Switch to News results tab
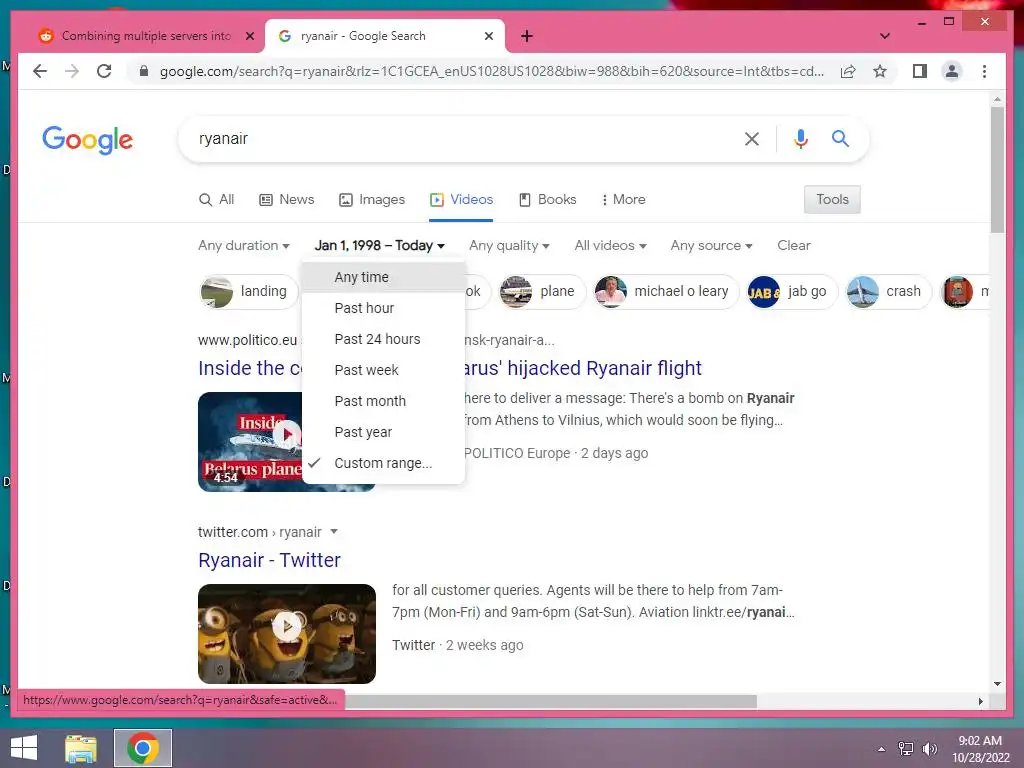The height and width of the screenshot is (768, 1024). point(287,199)
